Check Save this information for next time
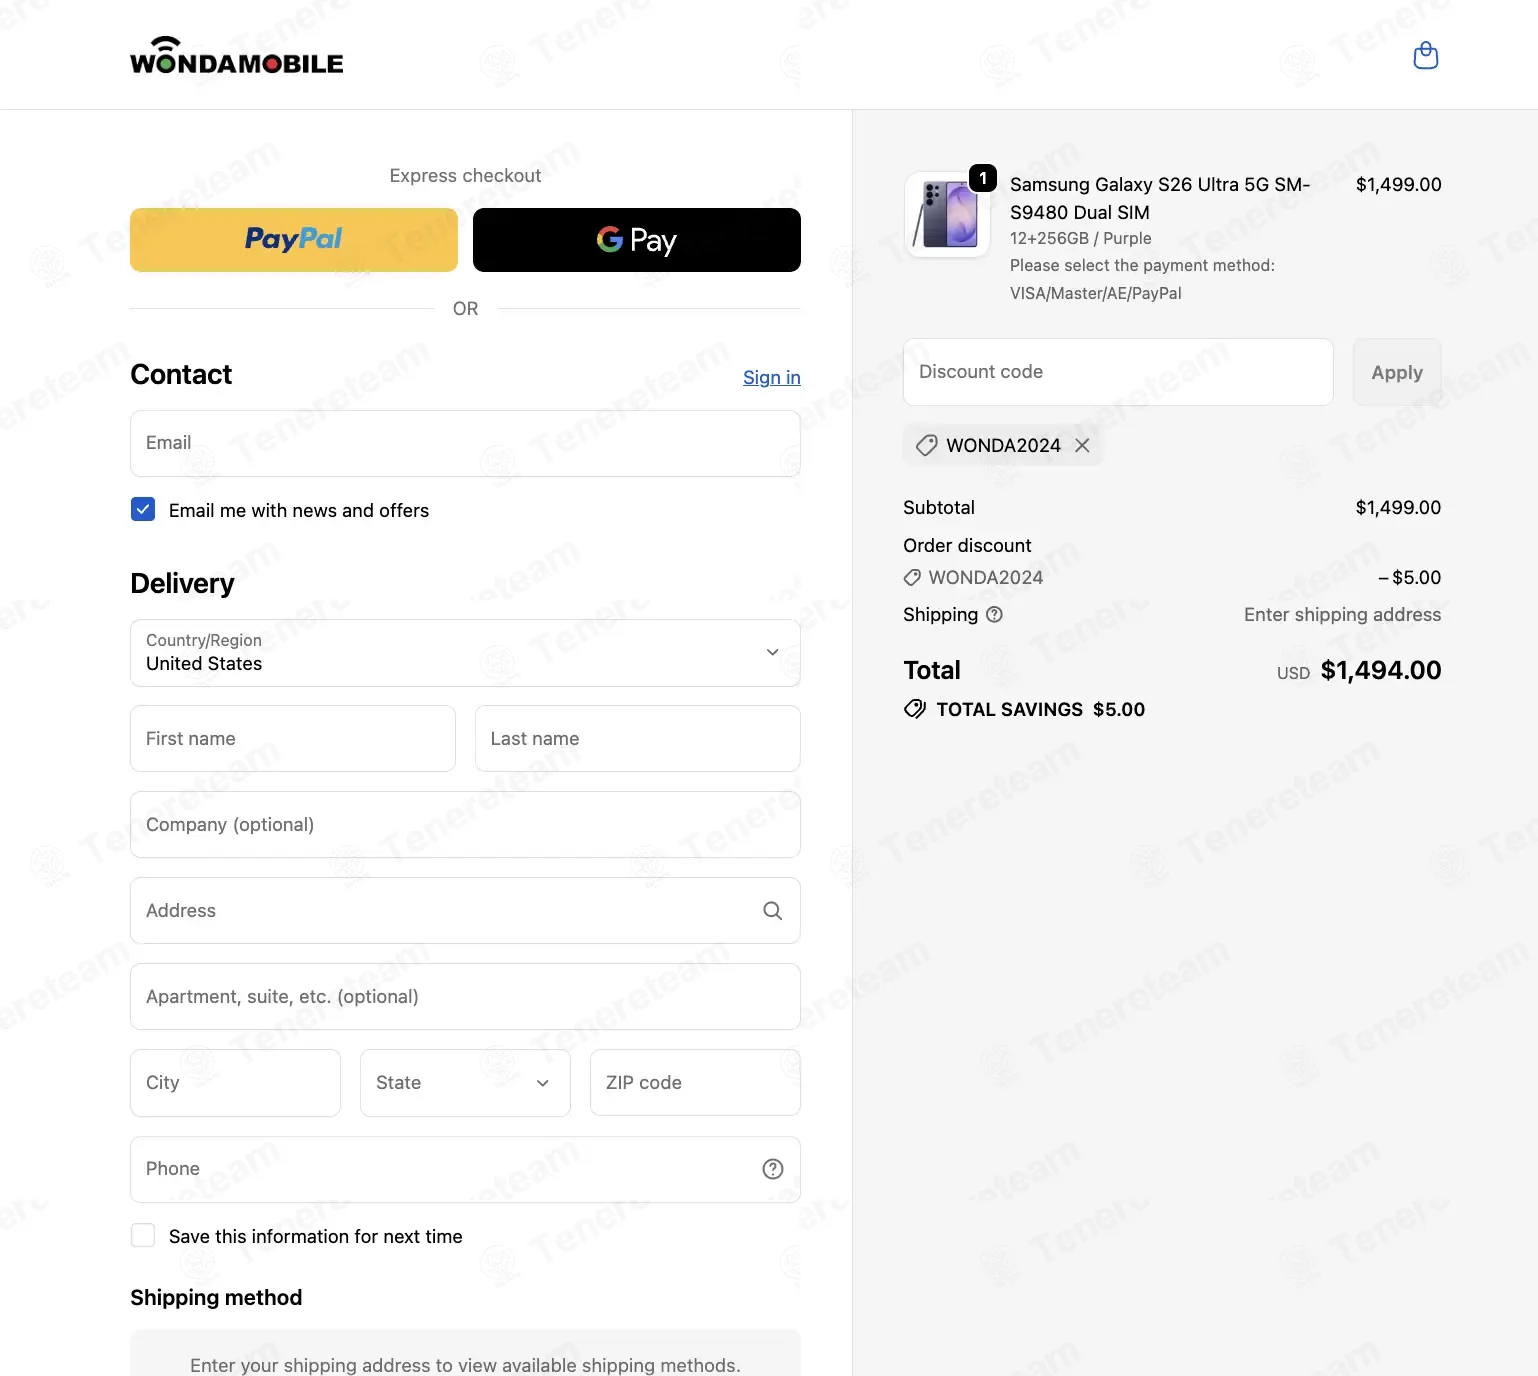Screen dimensions: 1538x1376 143,1235
